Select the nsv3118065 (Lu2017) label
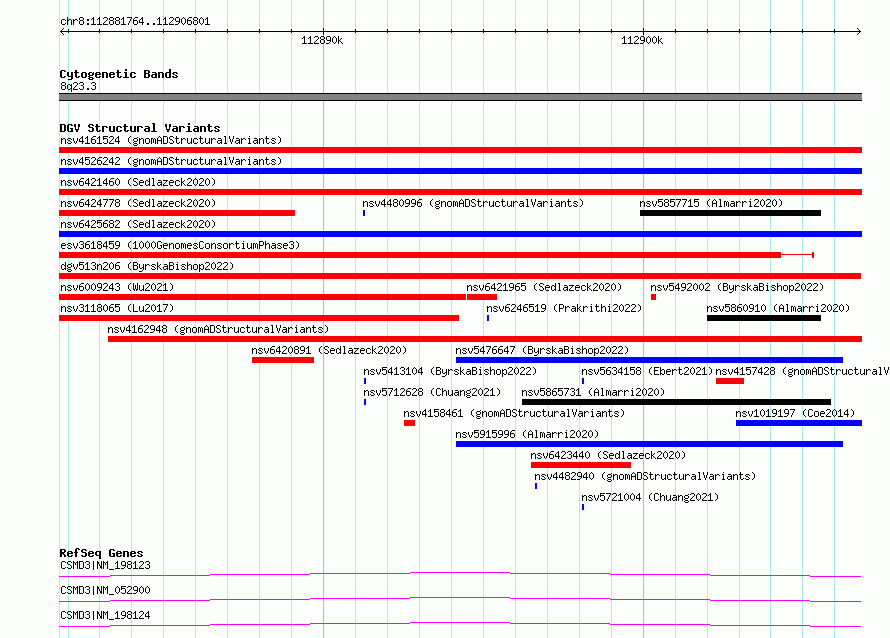This screenshot has height=638, width=890. pos(117,308)
